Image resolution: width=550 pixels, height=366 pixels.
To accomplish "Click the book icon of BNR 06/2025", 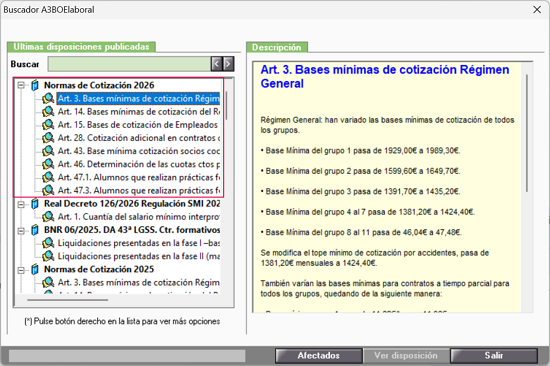I will [x=35, y=230].
